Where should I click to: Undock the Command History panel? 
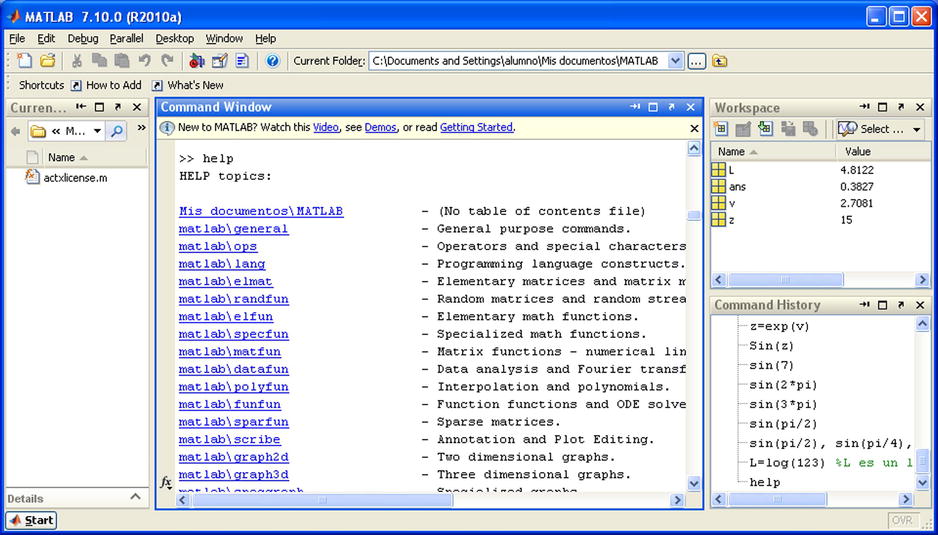902,305
